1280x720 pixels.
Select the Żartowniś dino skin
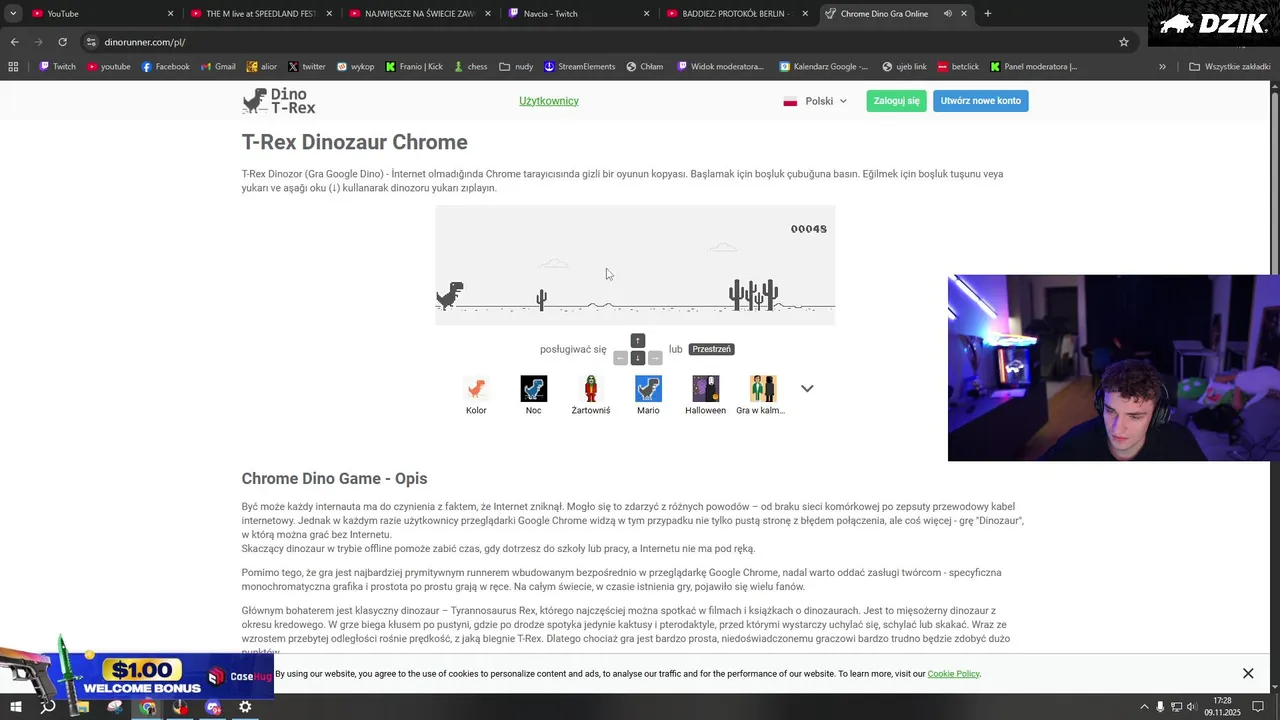pyautogui.click(x=591, y=395)
